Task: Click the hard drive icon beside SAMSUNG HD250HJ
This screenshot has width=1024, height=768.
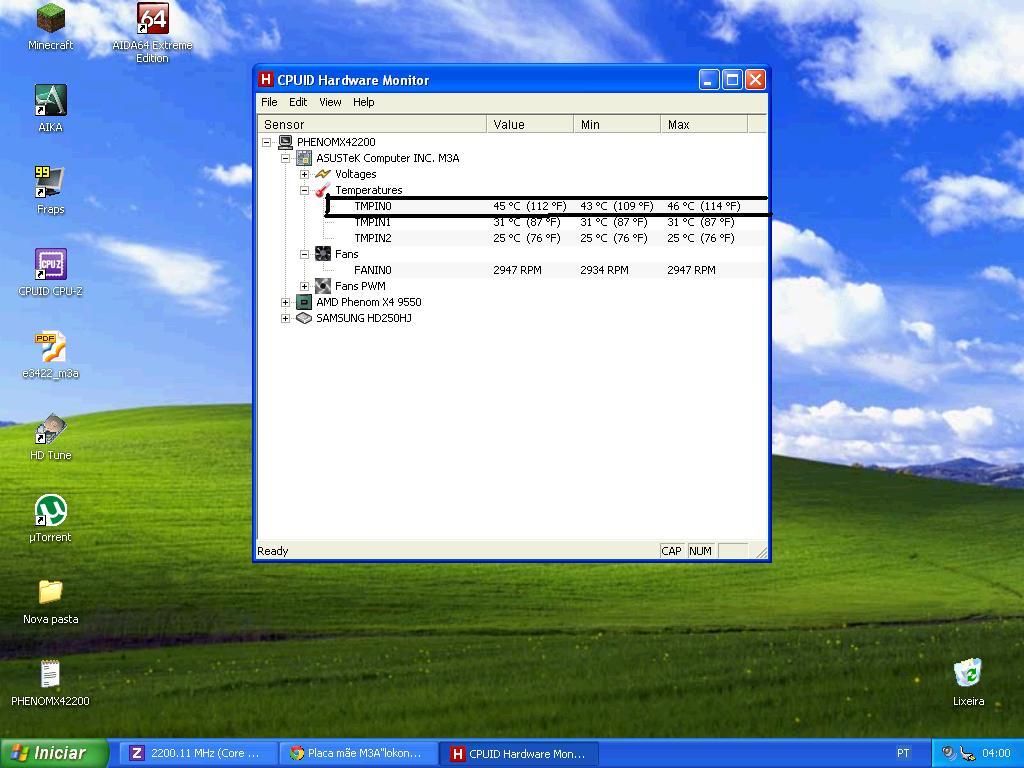Action: point(304,318)
